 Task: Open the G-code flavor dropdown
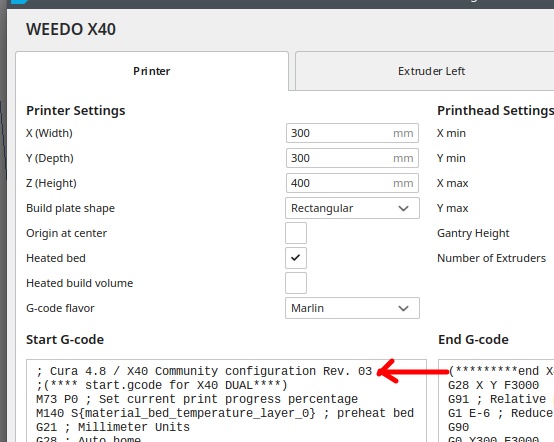352,308
